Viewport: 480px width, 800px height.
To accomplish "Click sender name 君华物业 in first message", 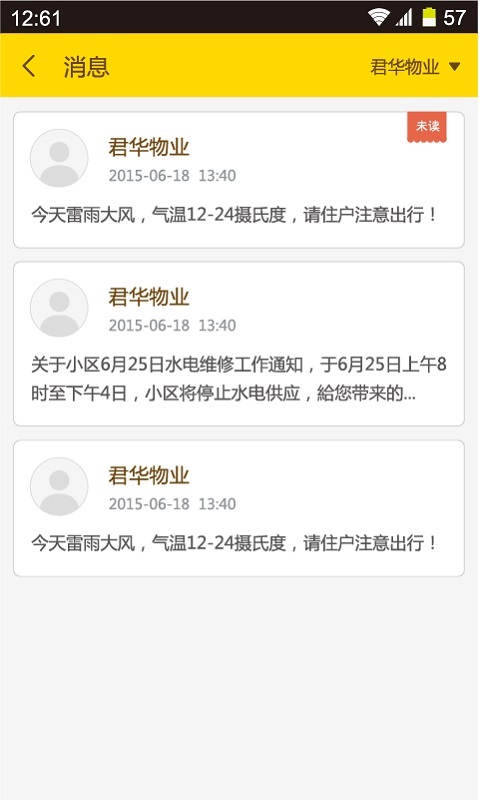I will coord(148,147).
